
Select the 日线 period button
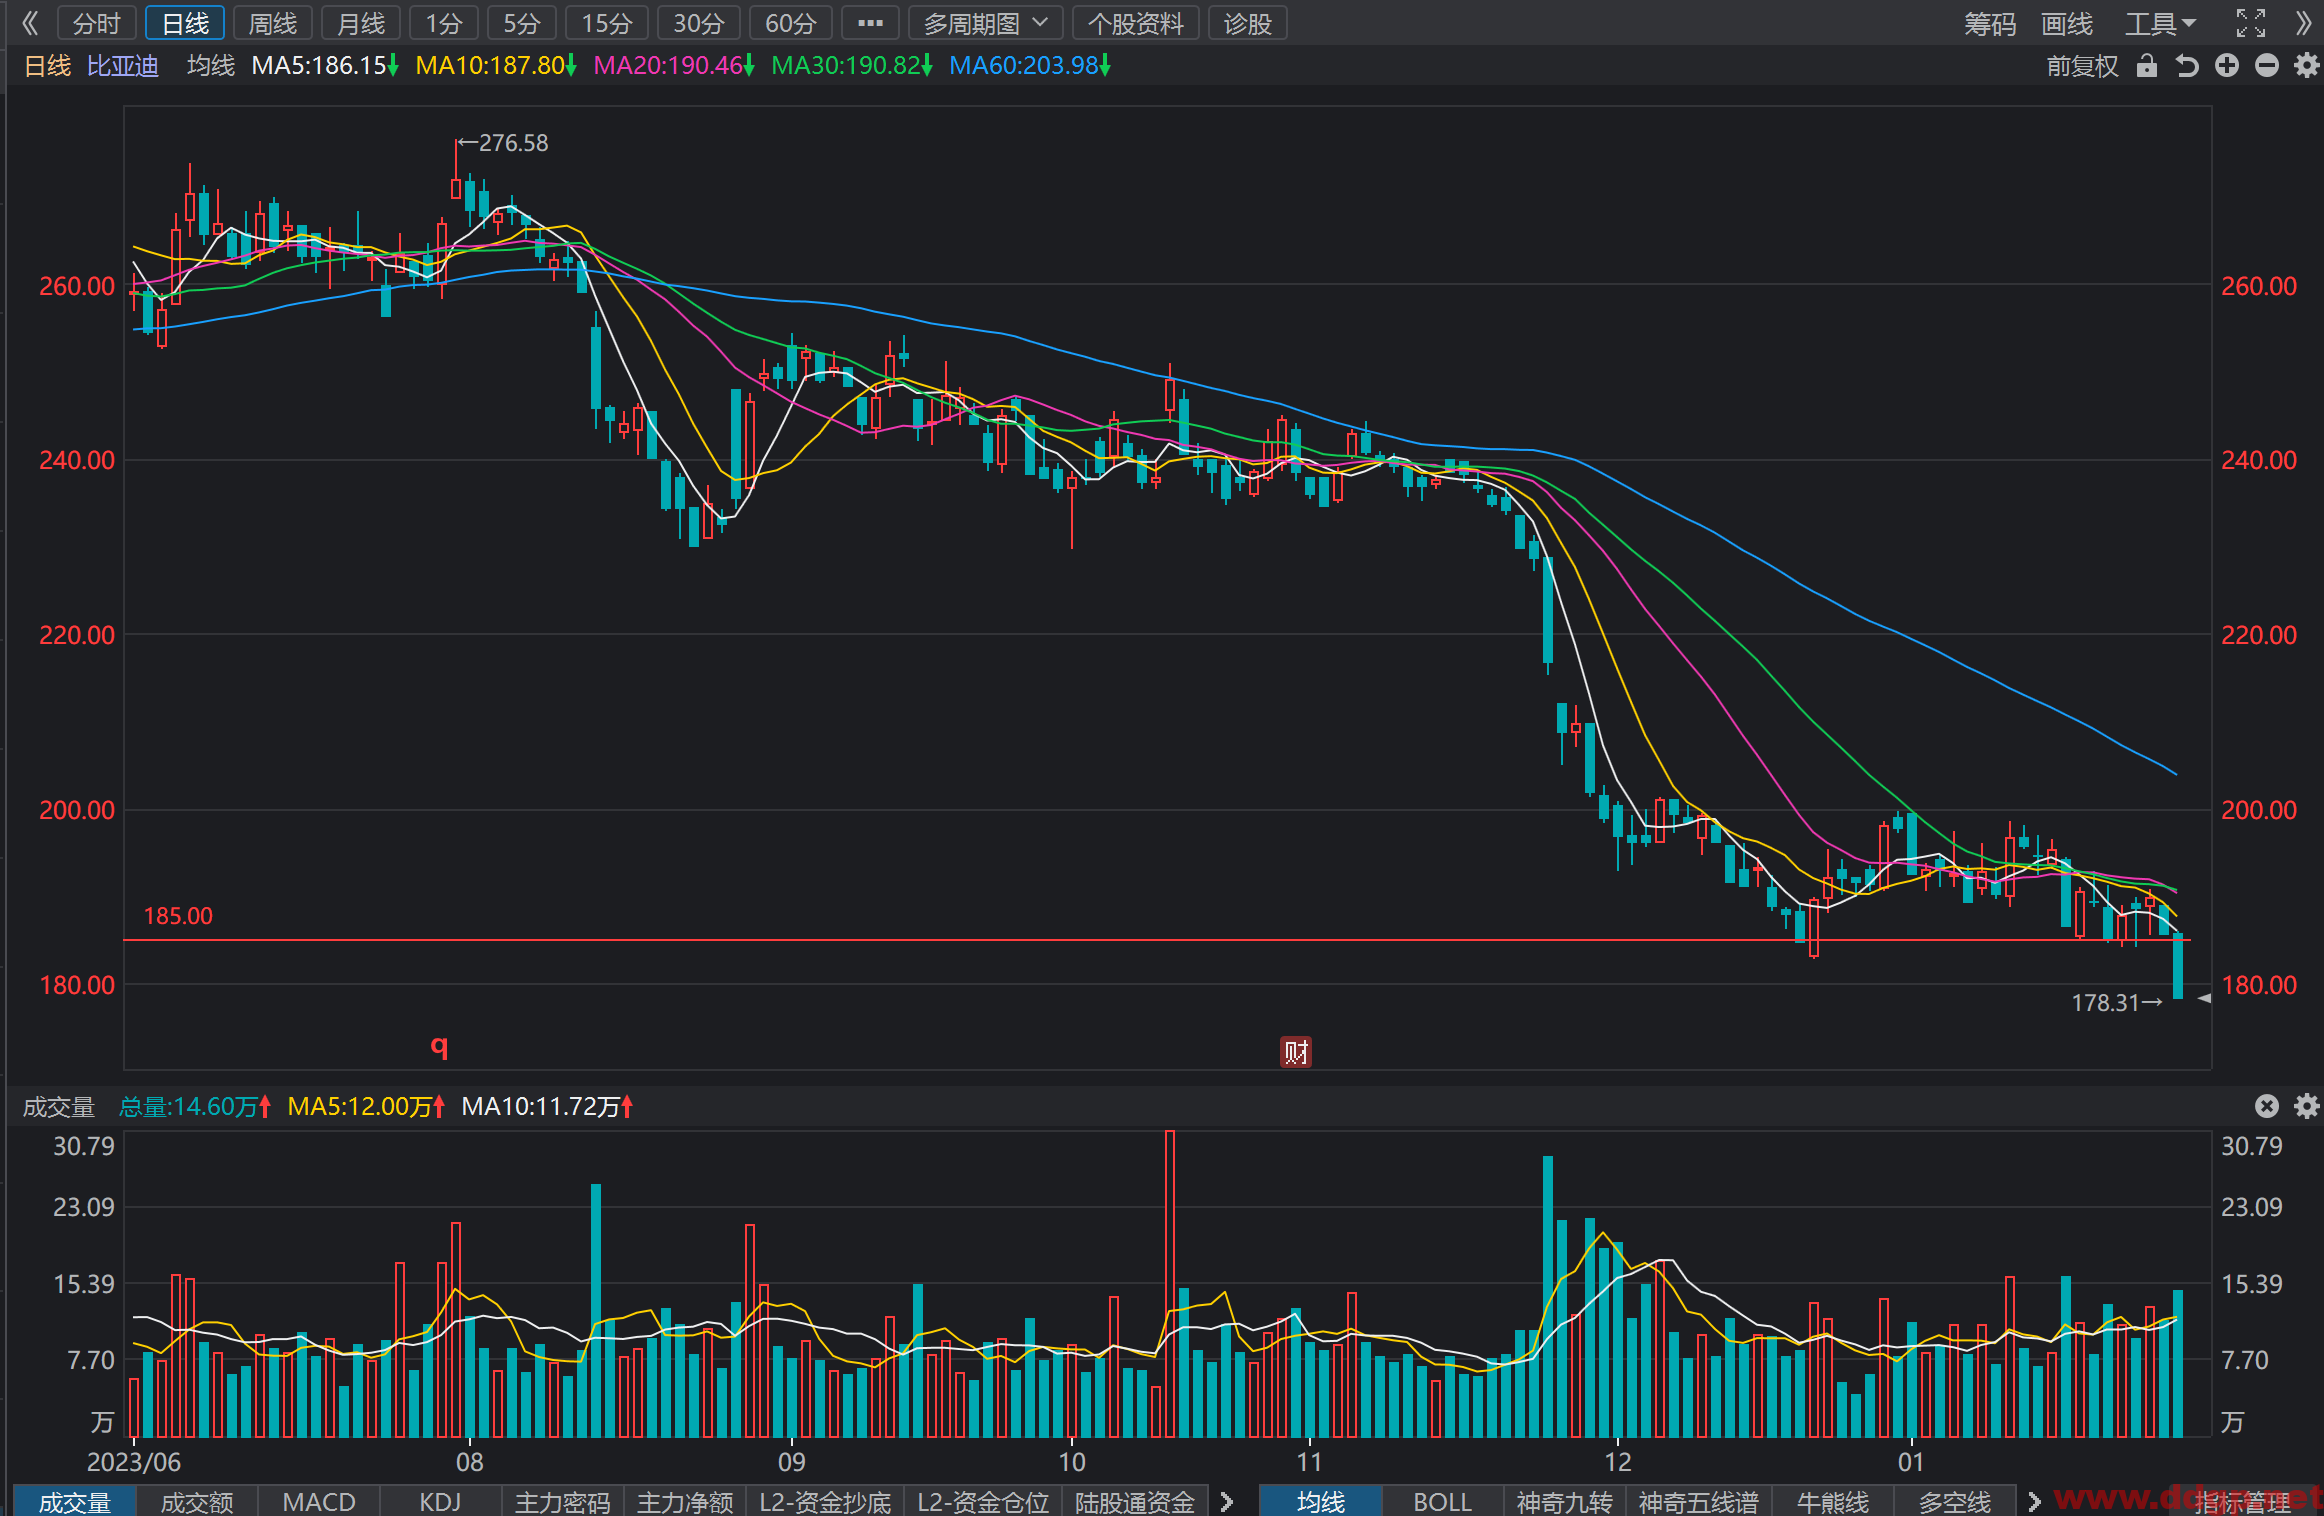(x=185, y=23)
